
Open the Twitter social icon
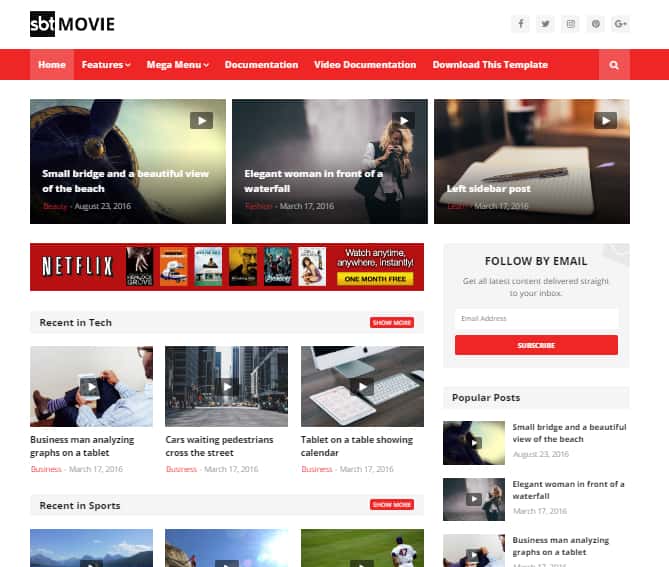[545, 24]
